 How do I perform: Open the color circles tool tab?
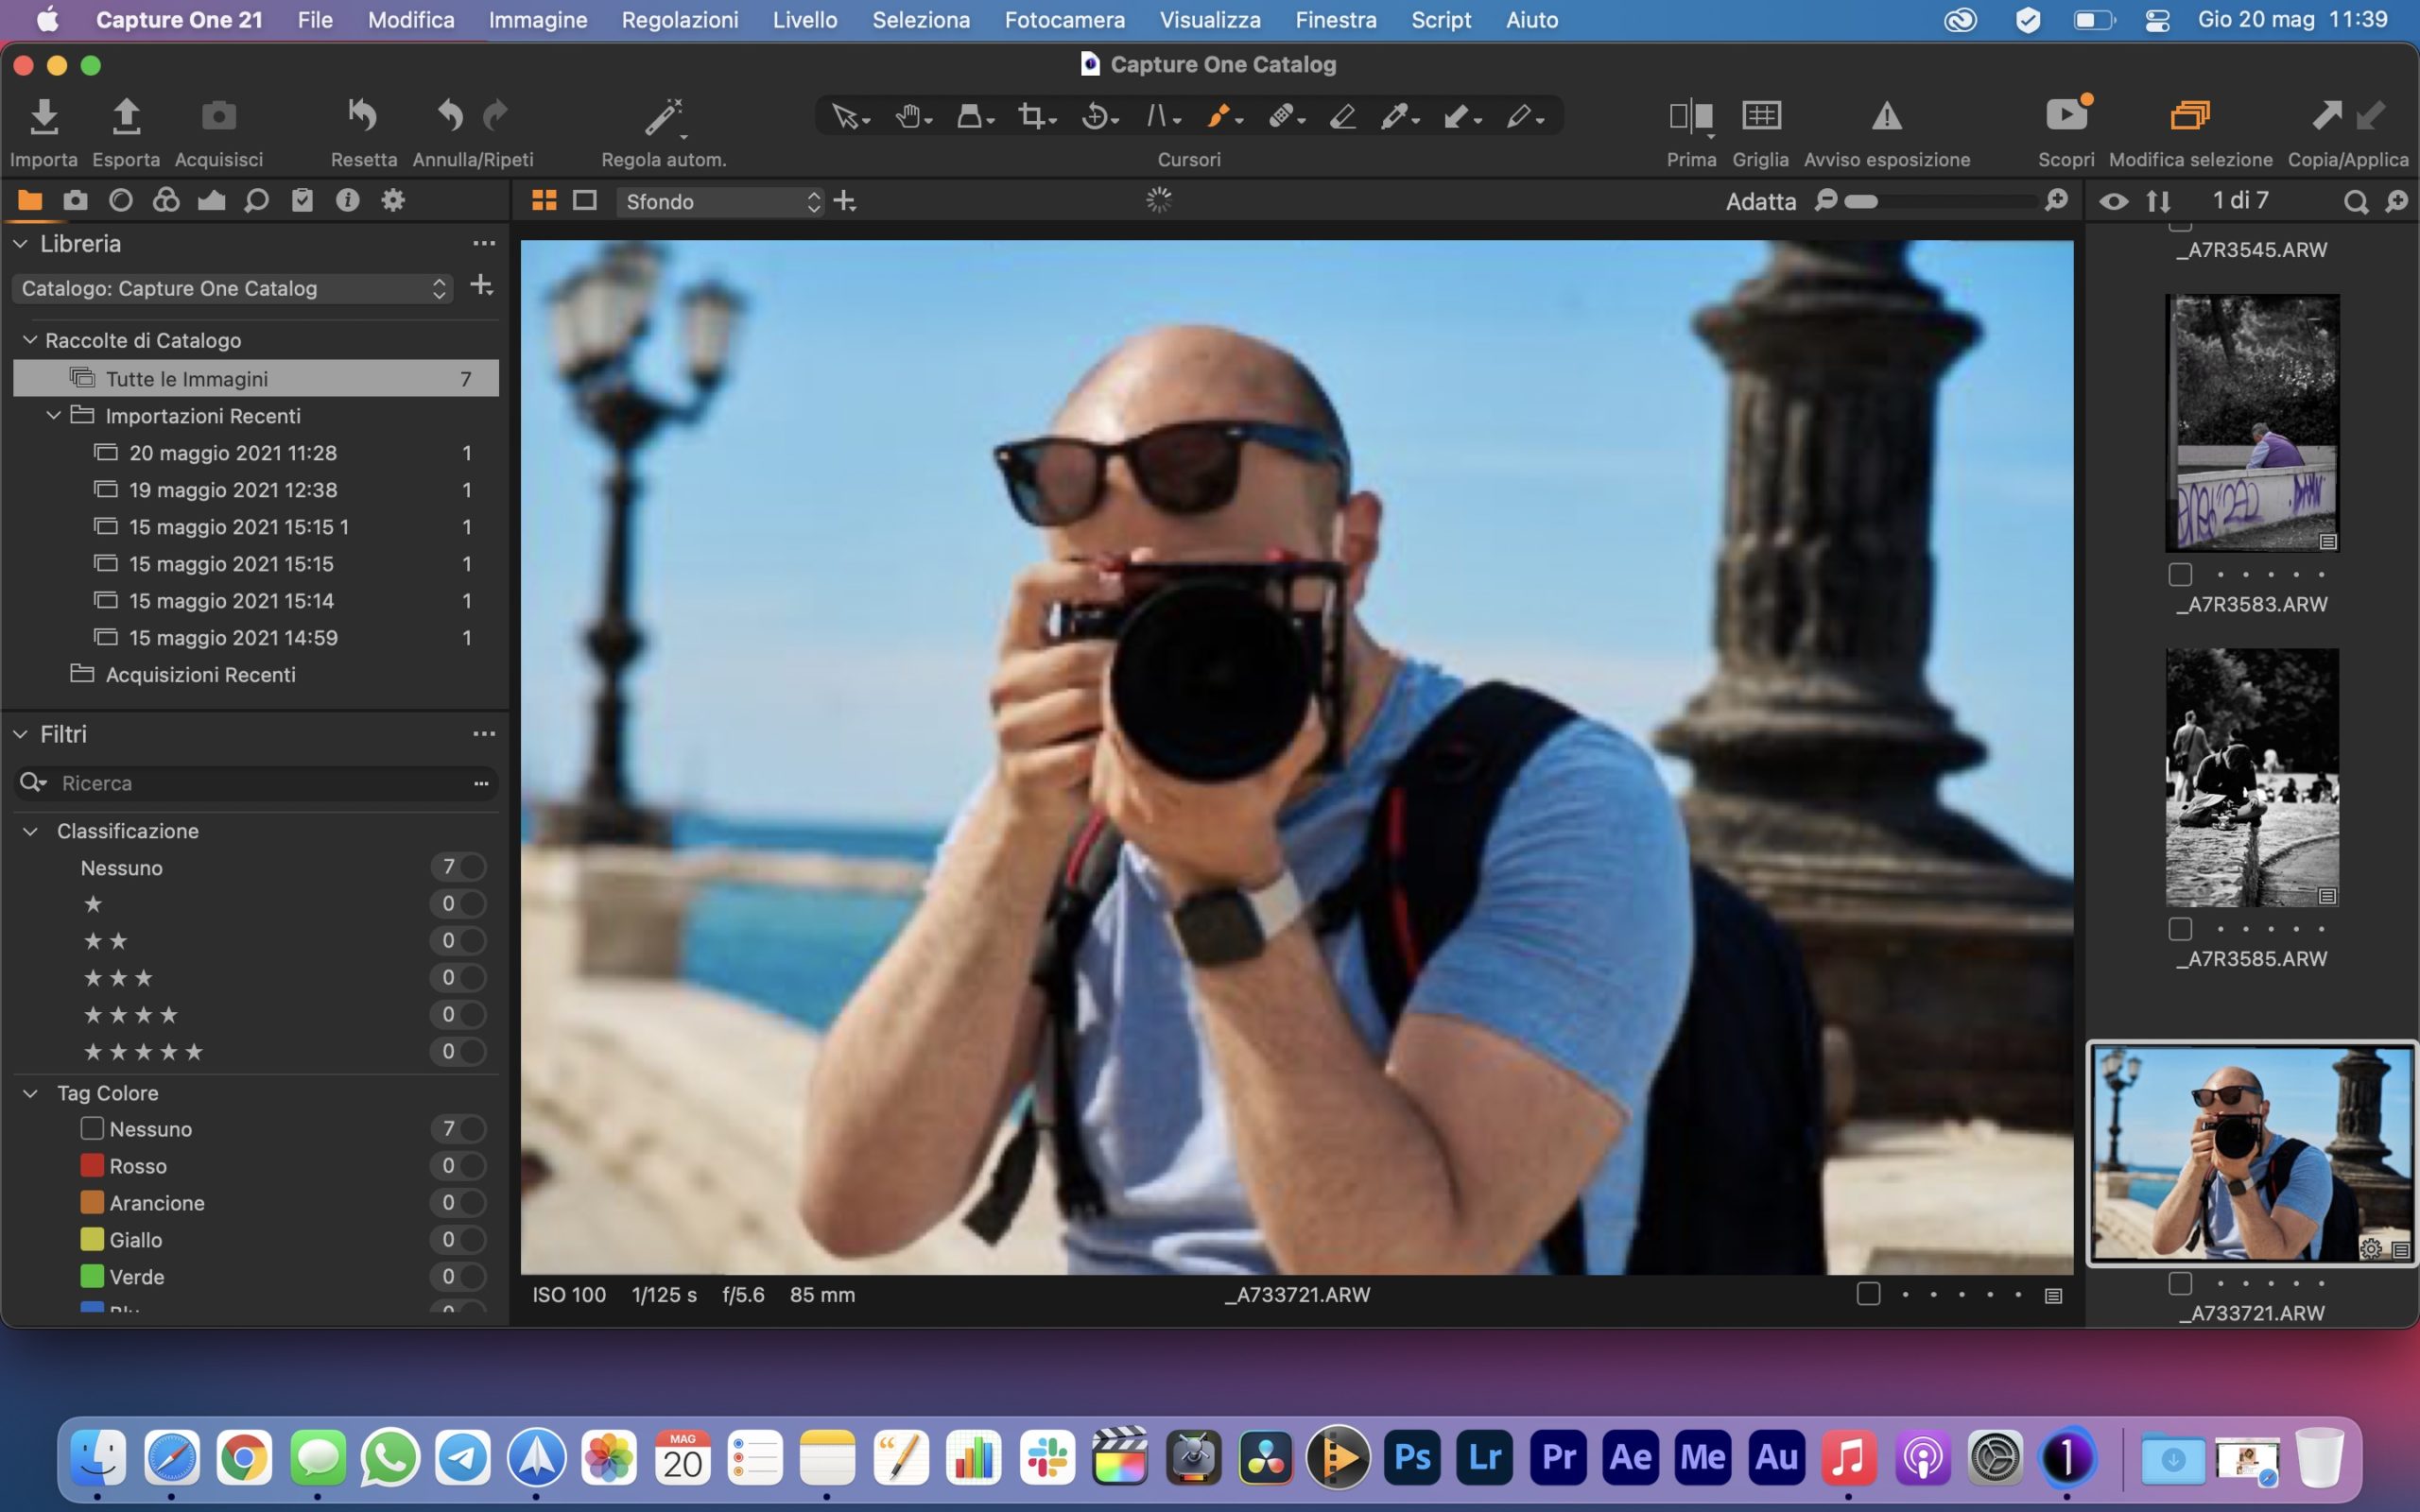click(166, 200)
